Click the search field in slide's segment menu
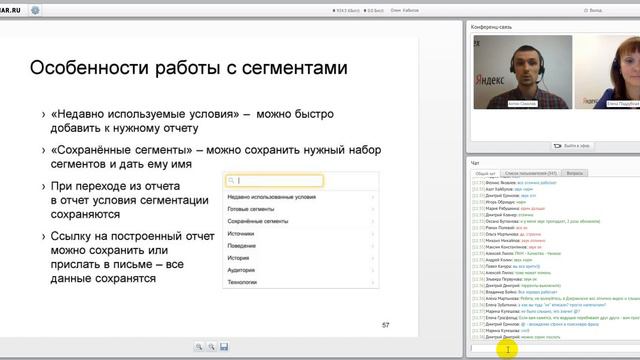Image resolution: width=640 pixels, height=360 pixels. (x=274, y=181)
